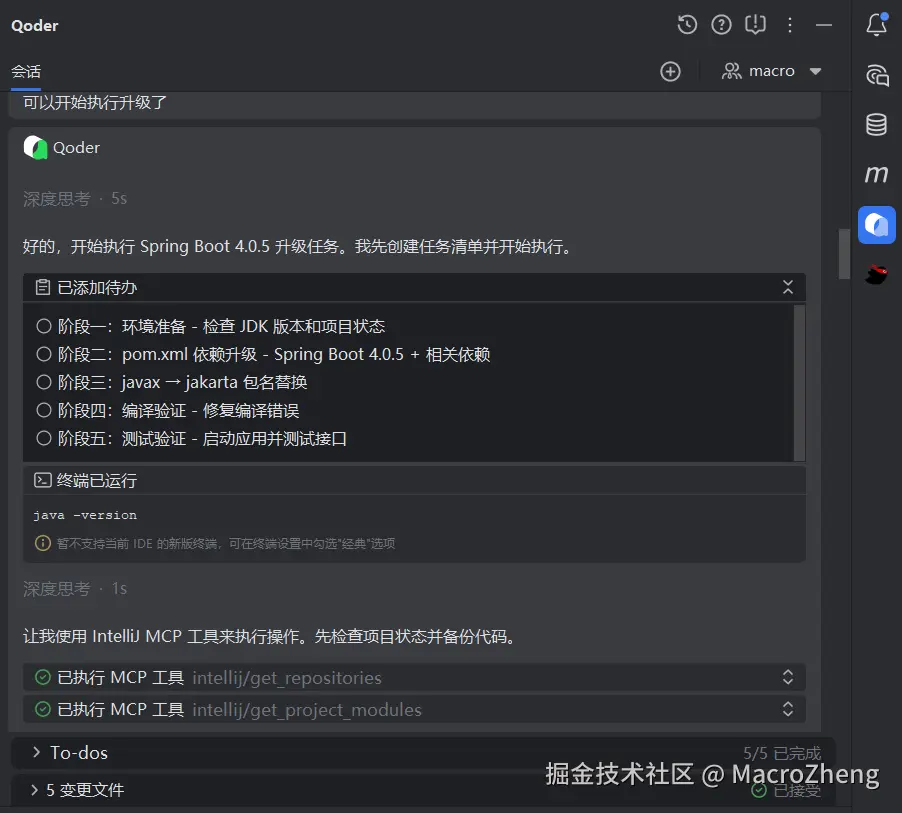The height and width of the screenshot is (813, 902).
Task: Click green check icon for get_repositories tool
Action: (x=43, y=677)
